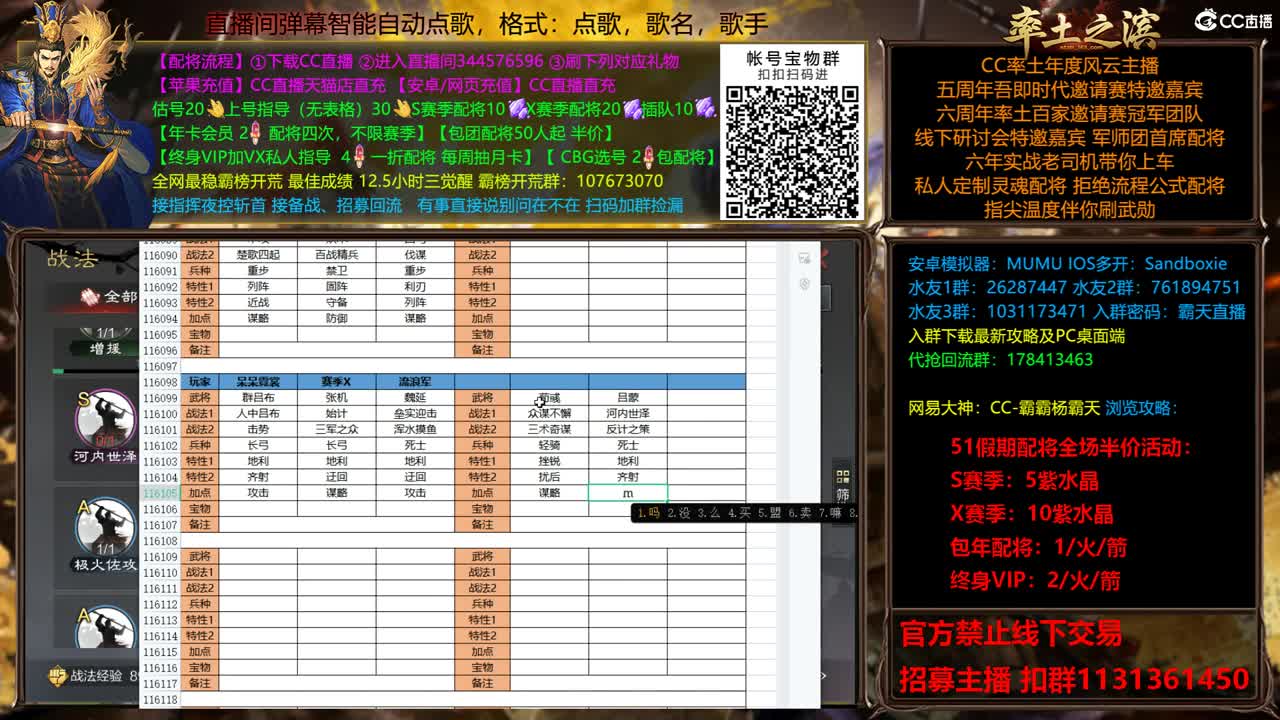Select the 三军之众 cell

tap(336, 430)
